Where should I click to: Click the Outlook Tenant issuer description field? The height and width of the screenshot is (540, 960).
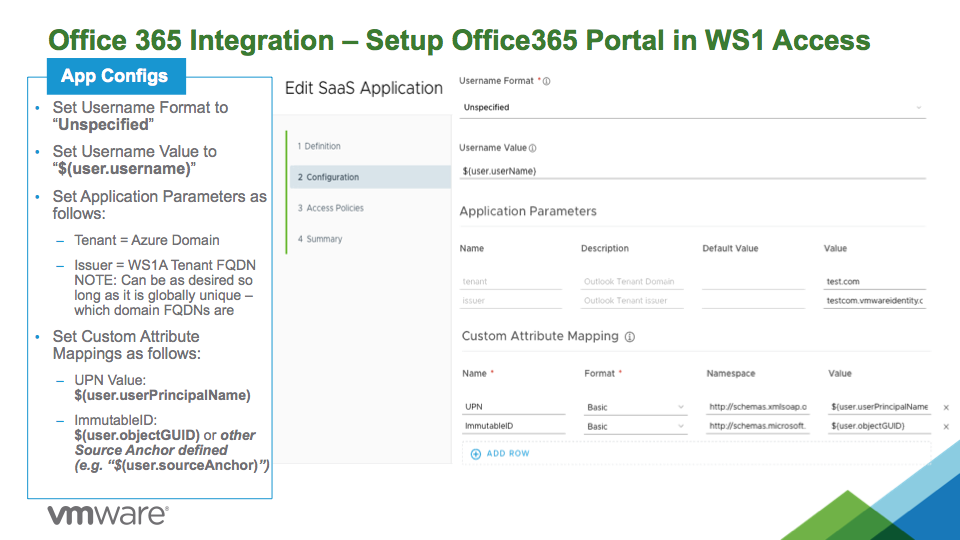(x=631, y=301)
